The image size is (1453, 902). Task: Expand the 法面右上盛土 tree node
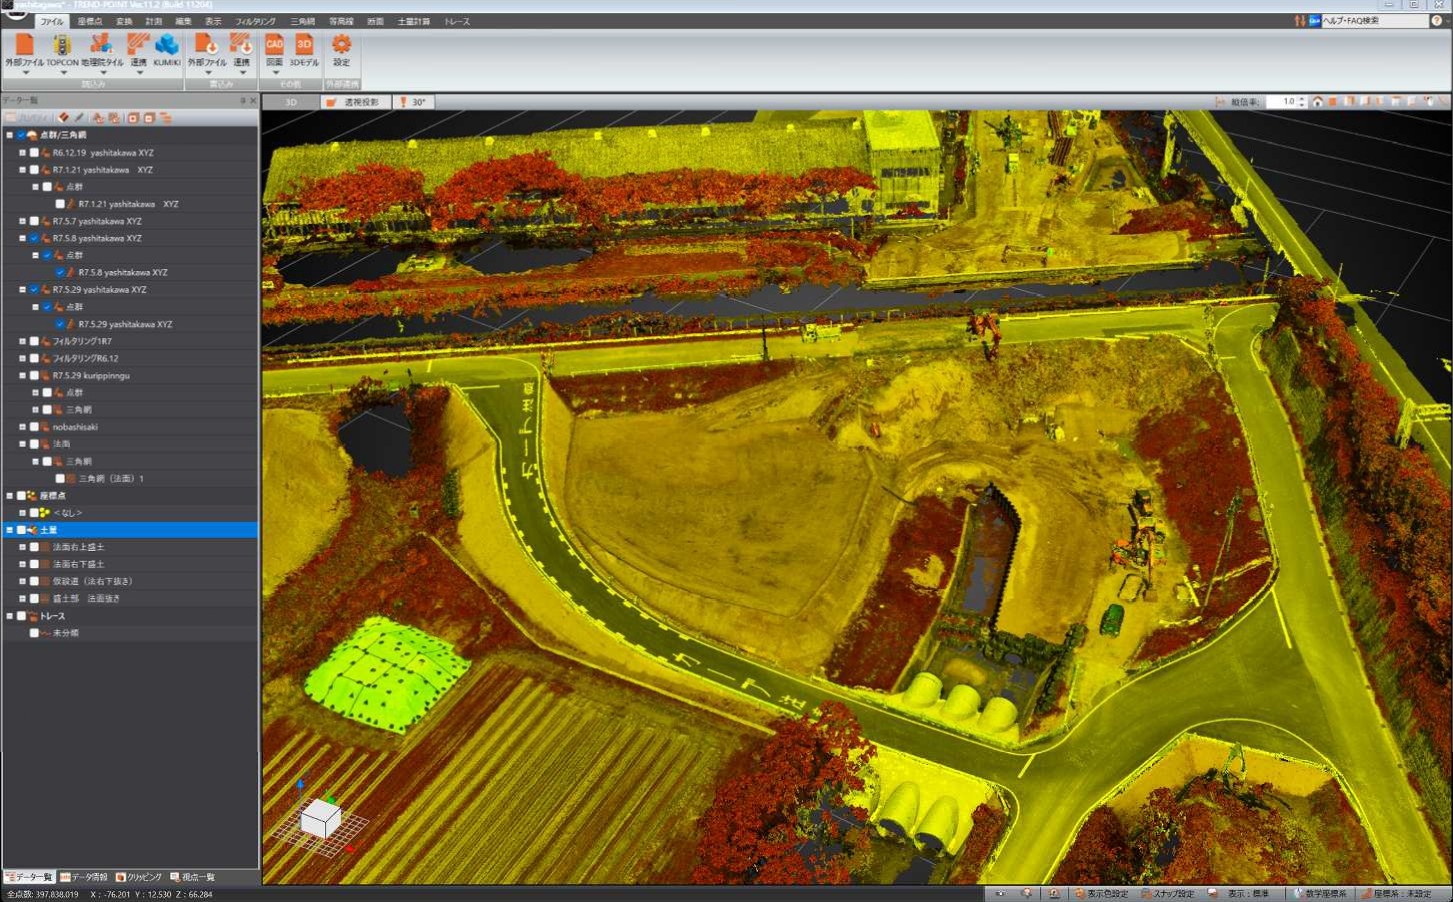[x=22, y=547]
